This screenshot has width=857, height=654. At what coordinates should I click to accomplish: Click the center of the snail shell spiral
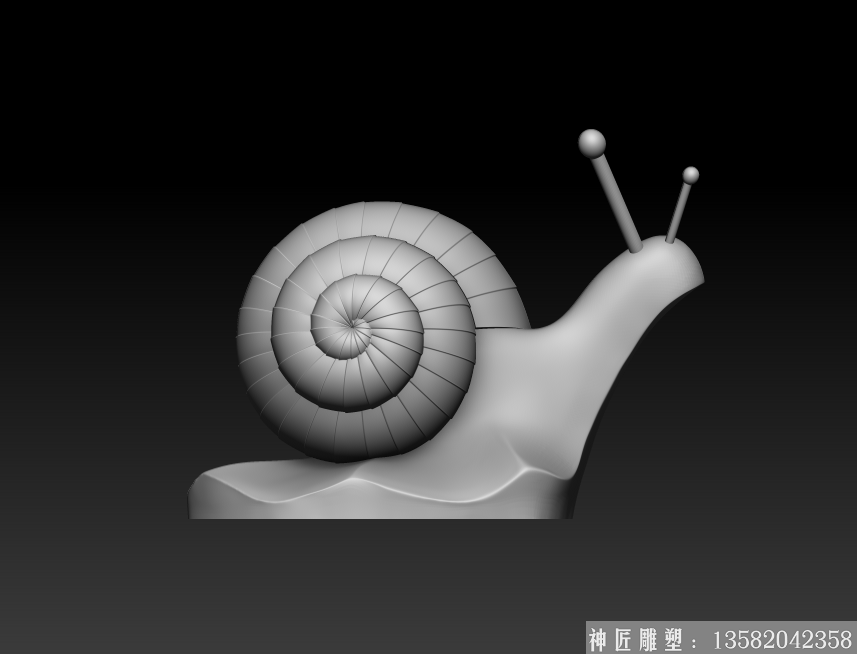point(353,323)
